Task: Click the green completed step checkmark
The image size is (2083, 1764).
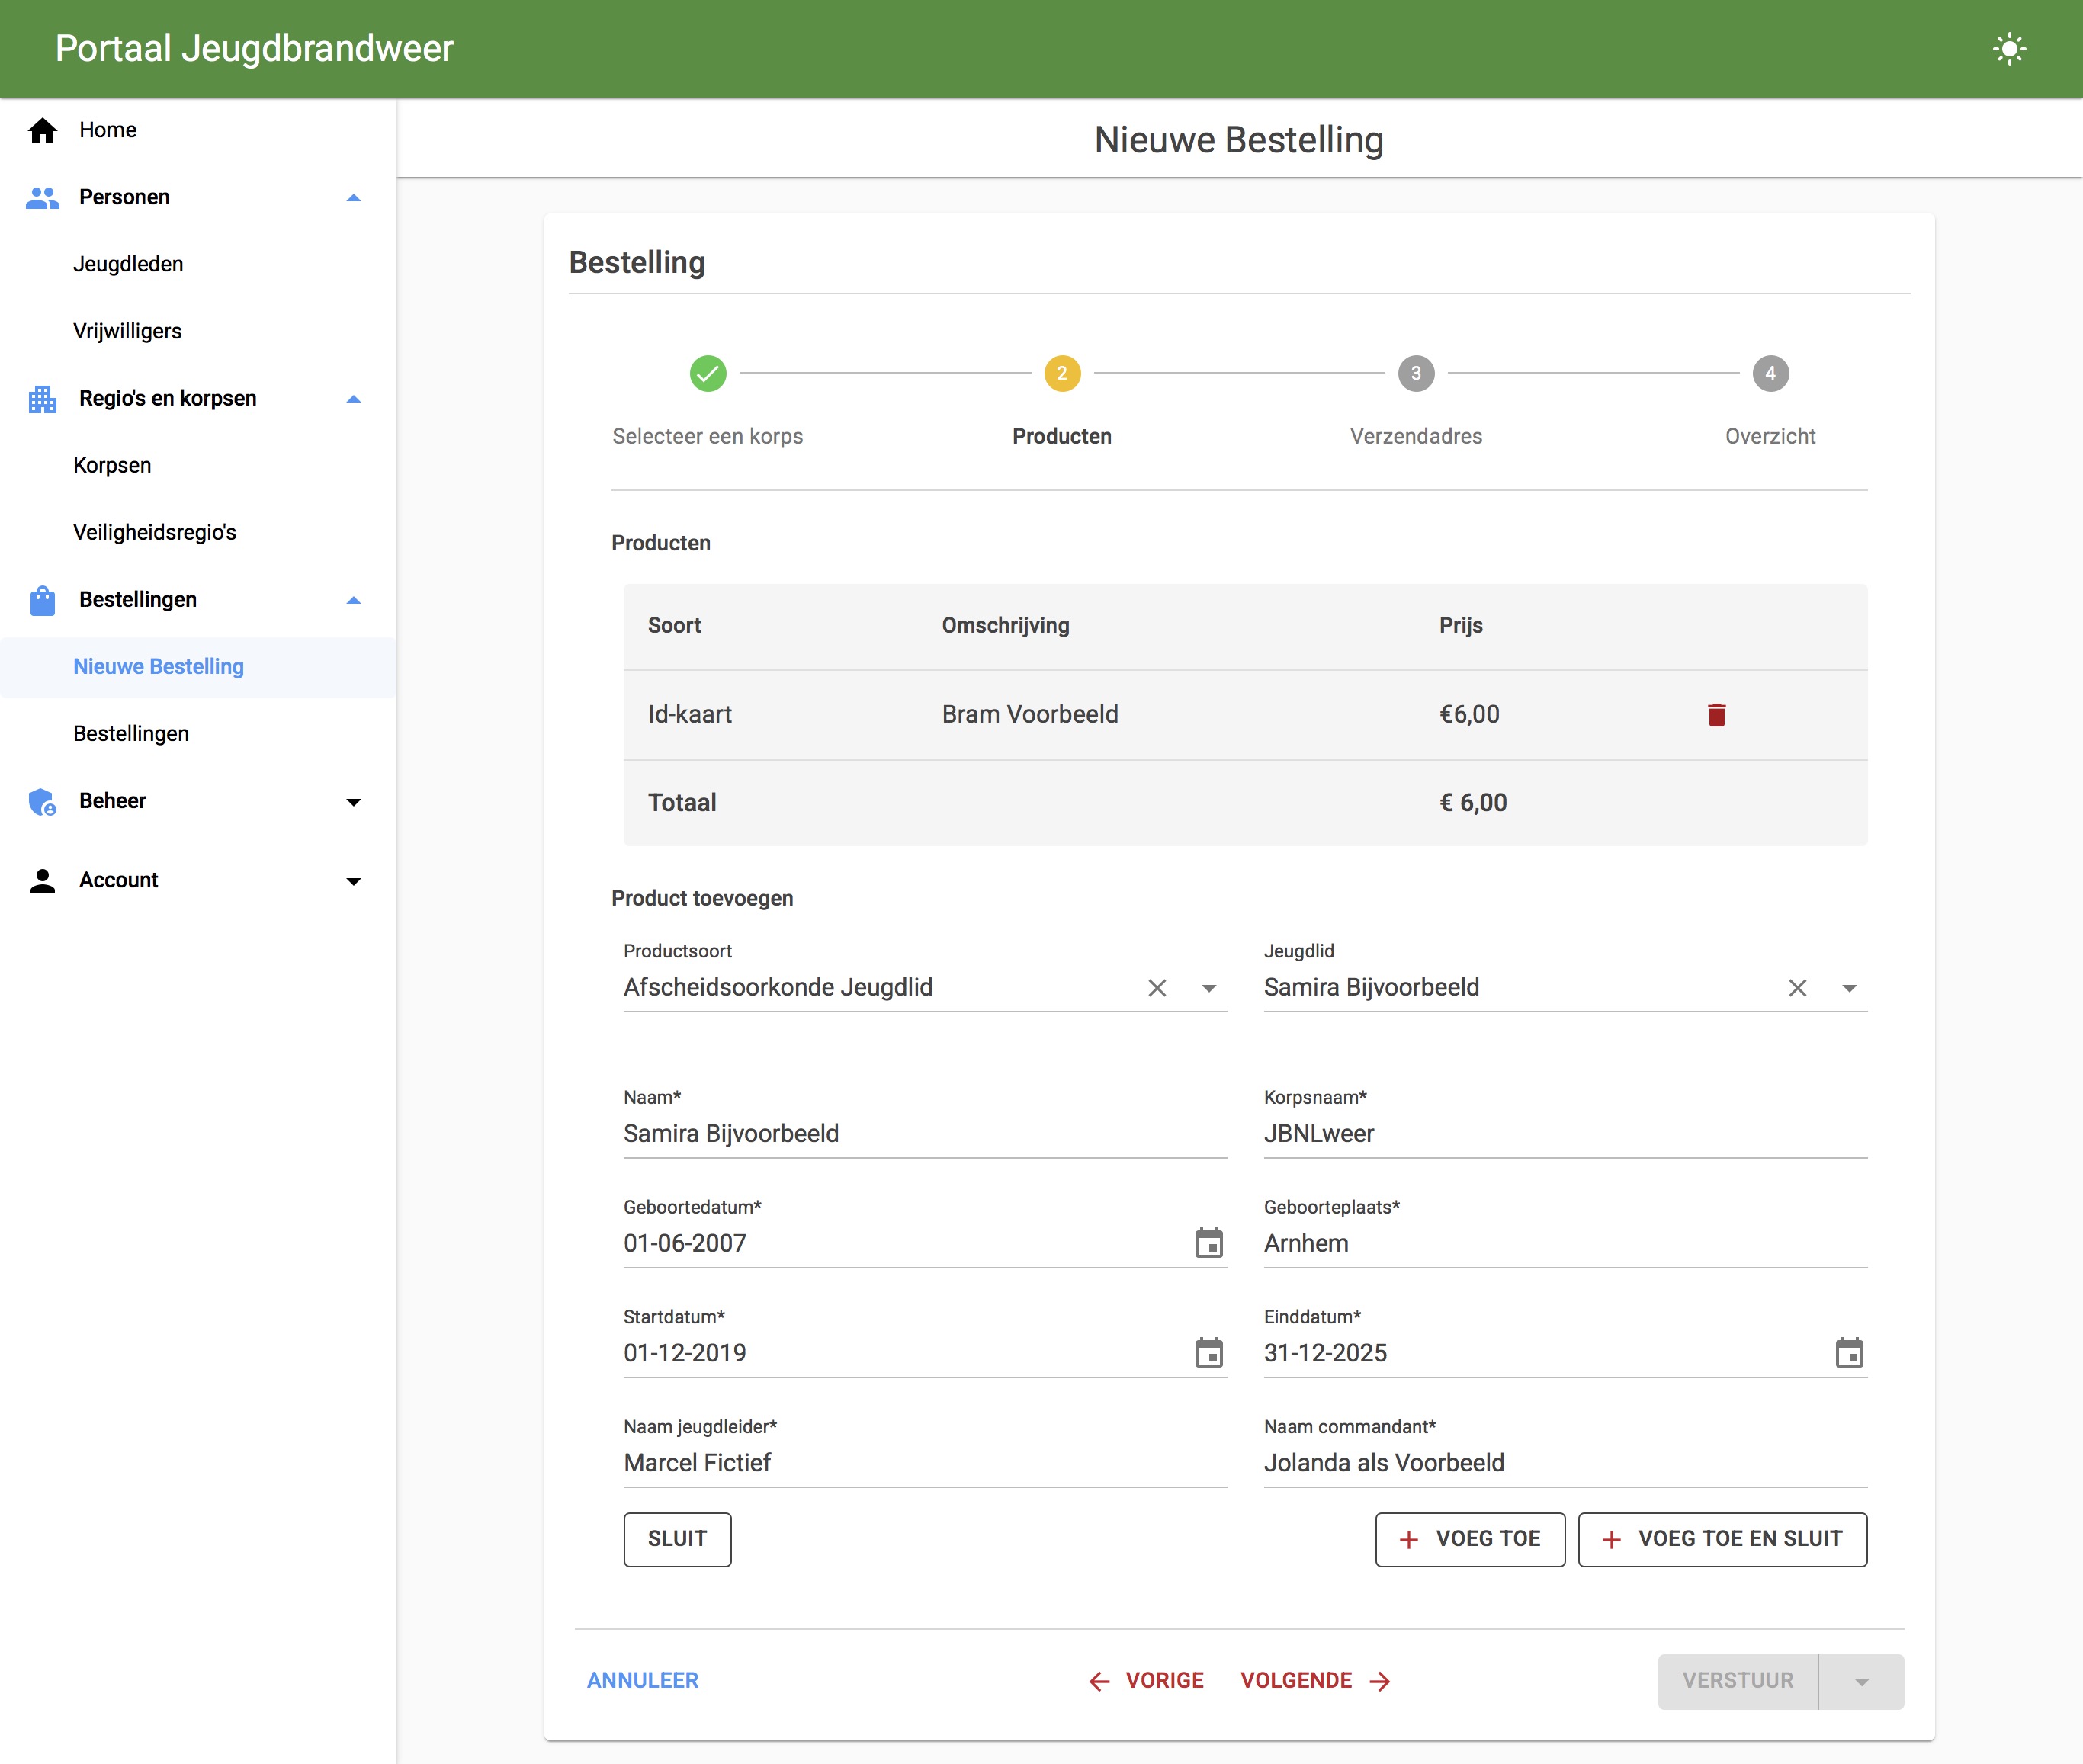Action: click(x=708, y=374)
